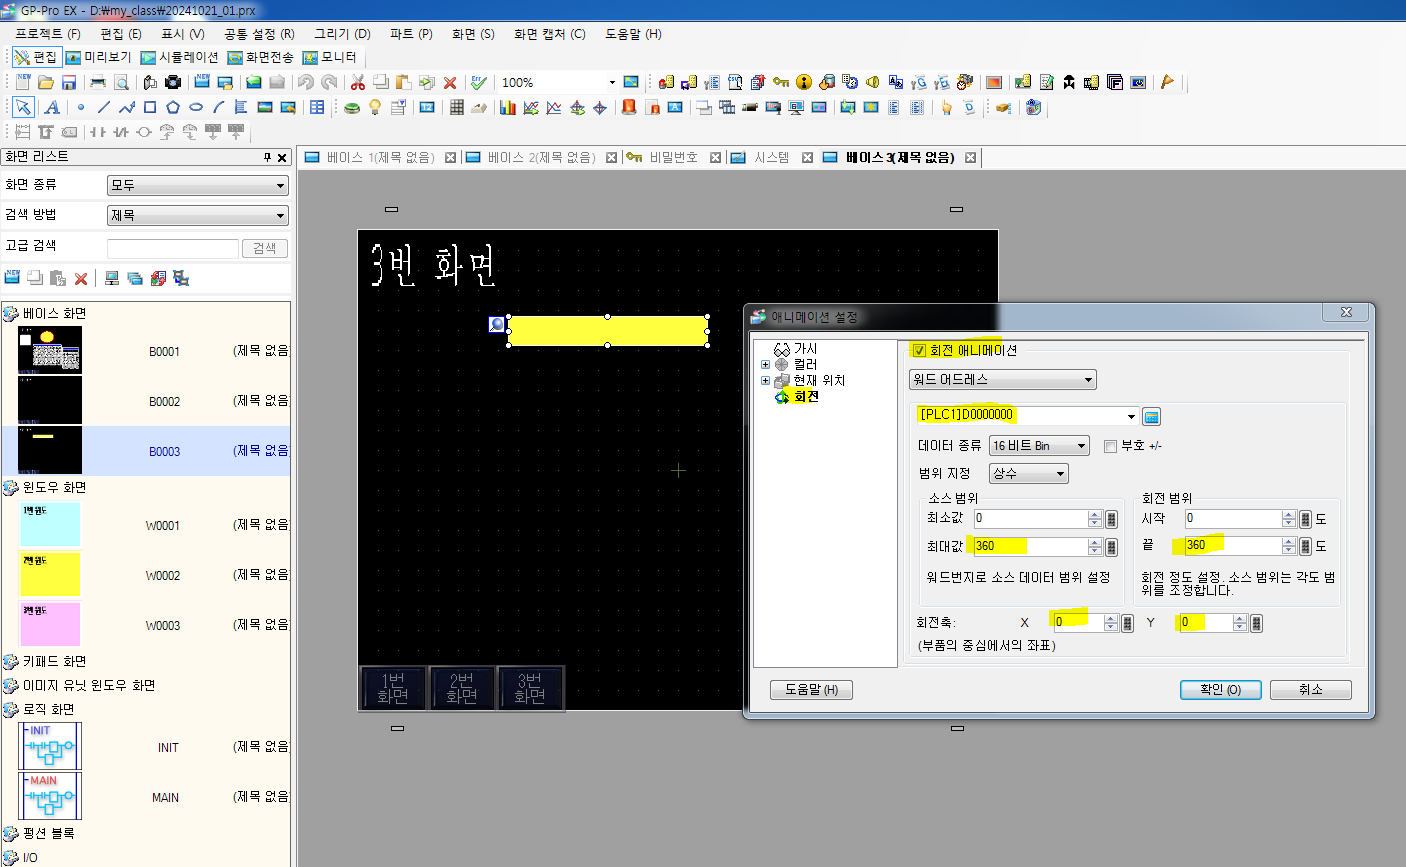1406x867 pixels.
Task: Switch to the 시스템 tab
Action: 771,158
